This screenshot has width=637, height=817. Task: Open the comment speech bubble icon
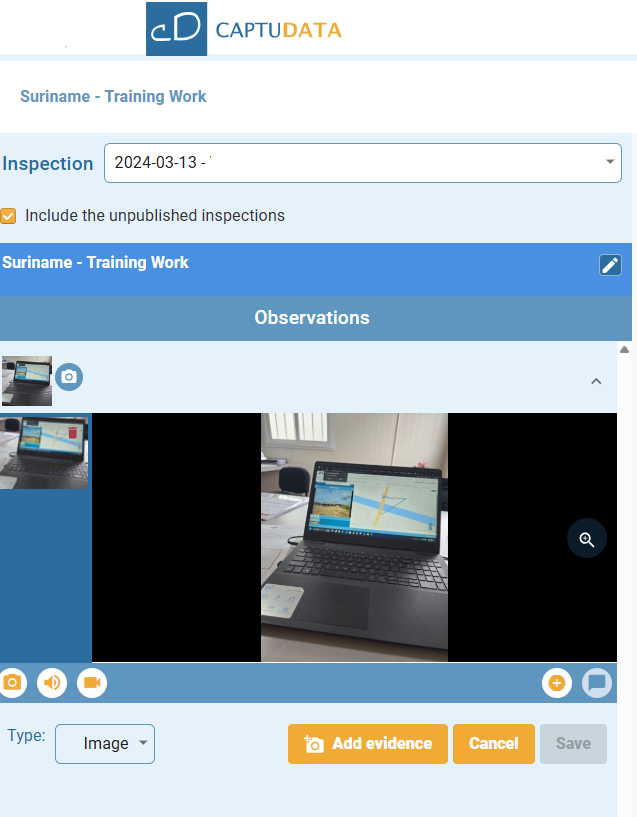tap(597, 684)
